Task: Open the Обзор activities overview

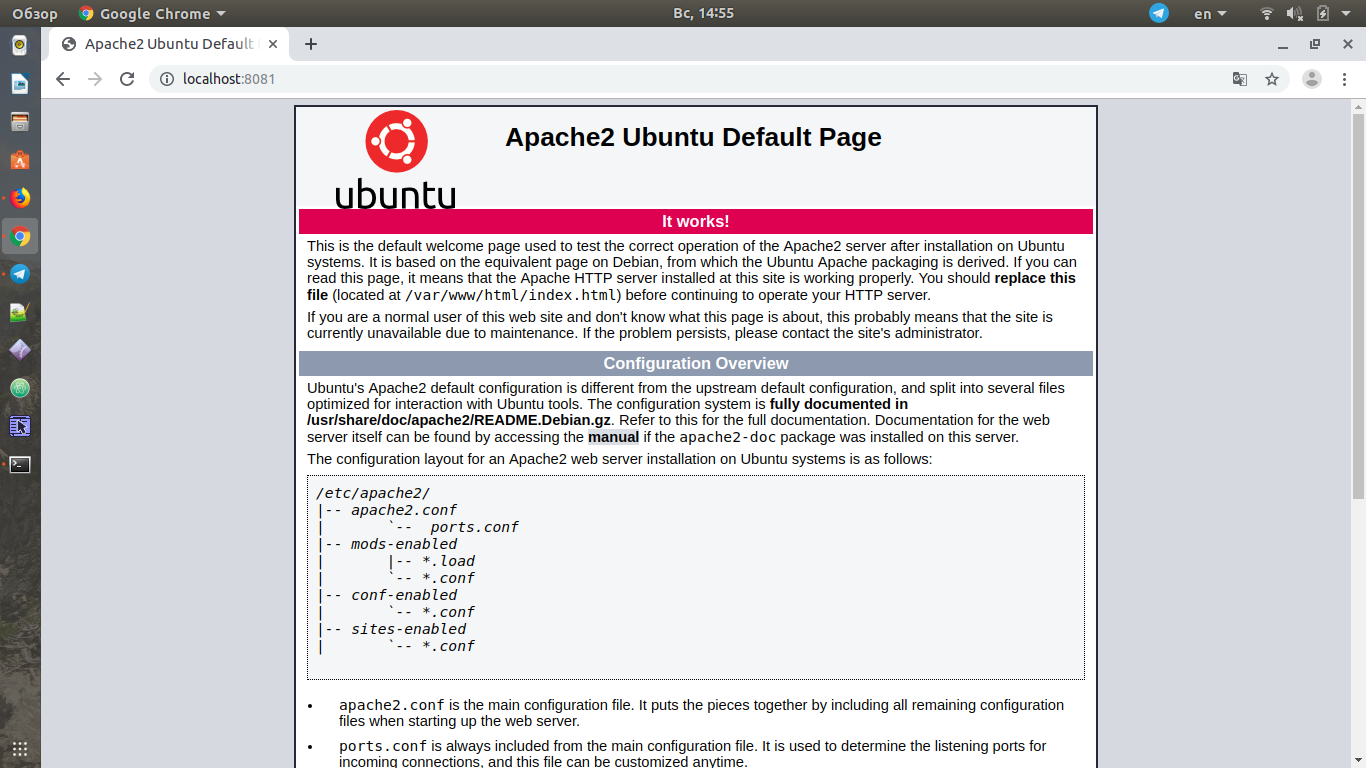Action: point(35,13)
